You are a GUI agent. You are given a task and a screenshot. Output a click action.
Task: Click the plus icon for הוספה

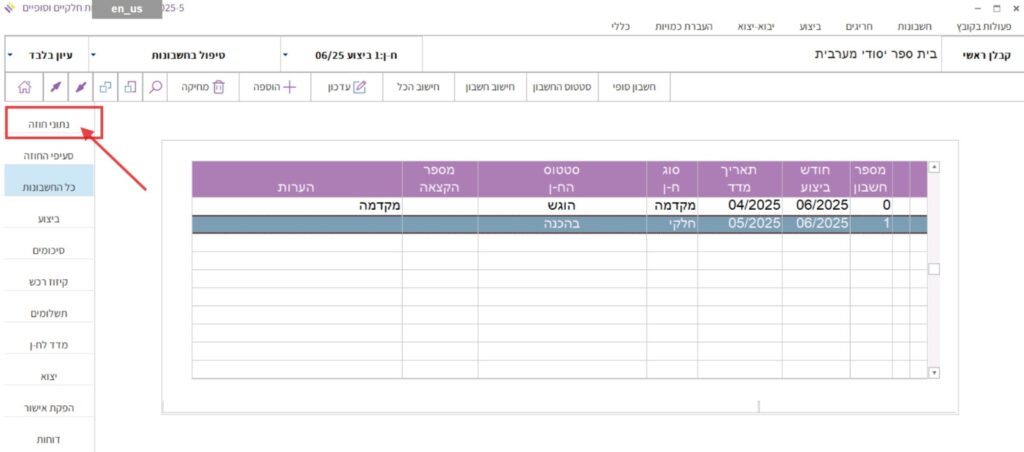tap(291, 87)
